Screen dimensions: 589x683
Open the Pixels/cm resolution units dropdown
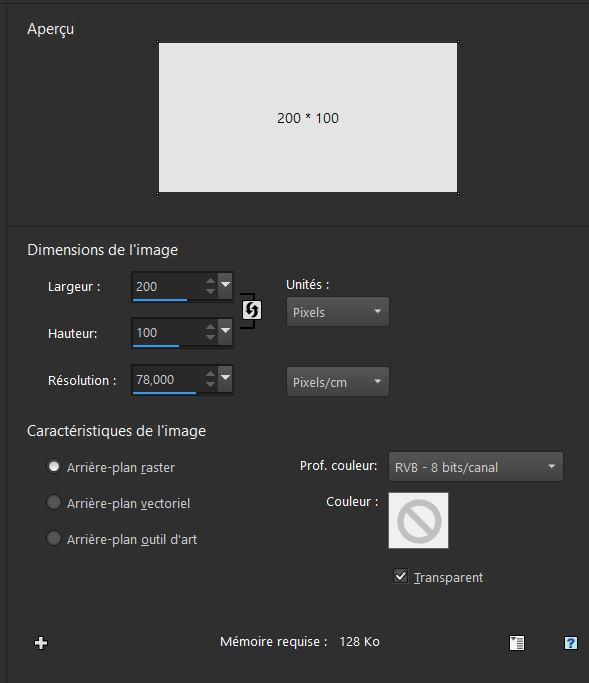(338, 382)
